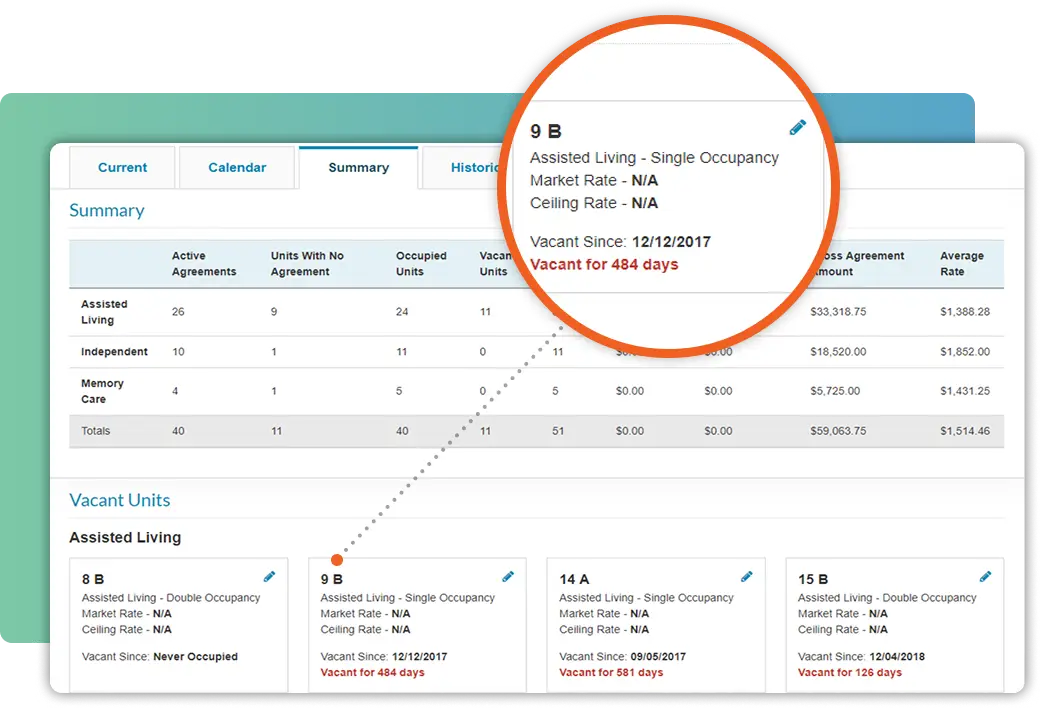Select the edit icon for the highlighted vacant unit
Image resolution: width=1040 pixels, height=708 pixels.
pyautogui.click(x=508, y=577)
